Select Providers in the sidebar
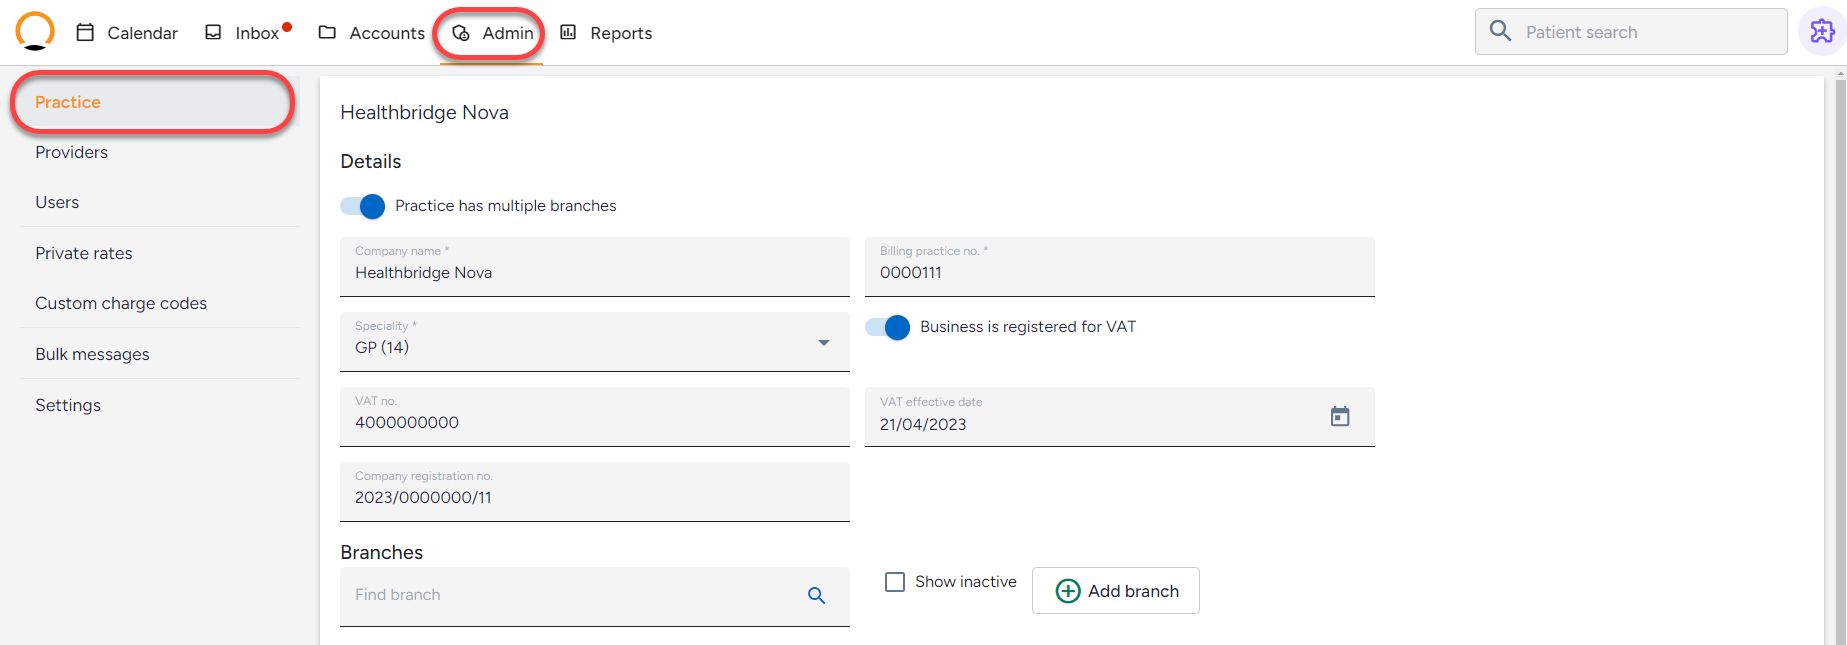 tap(160, 152)
